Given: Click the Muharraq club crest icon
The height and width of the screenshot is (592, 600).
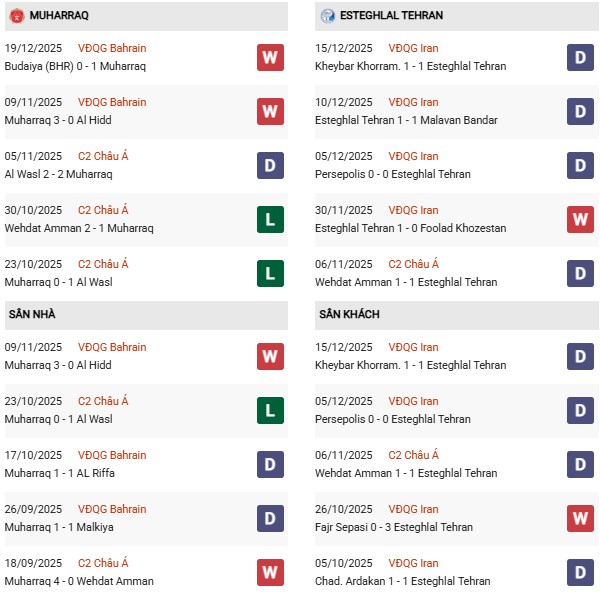Looking at the screenshot, I should pos(17,16).
